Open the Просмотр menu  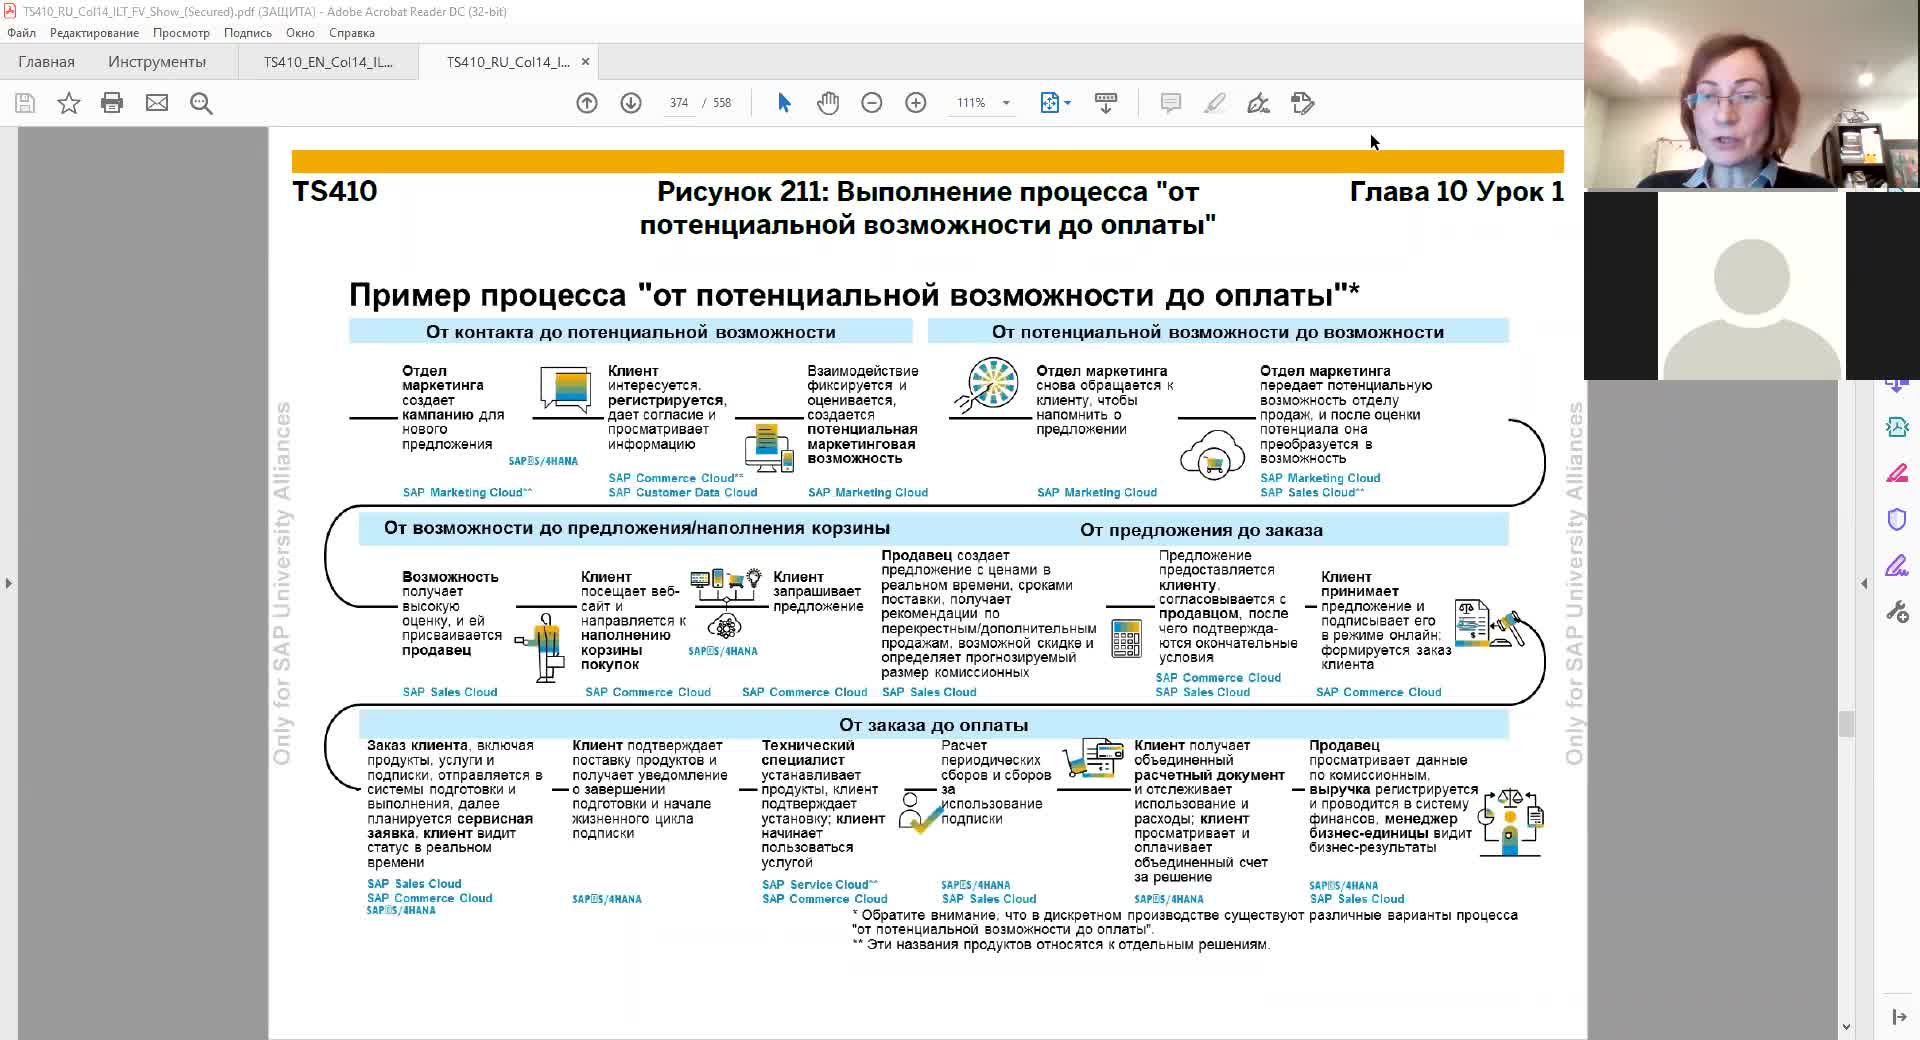tap(181, 33)
